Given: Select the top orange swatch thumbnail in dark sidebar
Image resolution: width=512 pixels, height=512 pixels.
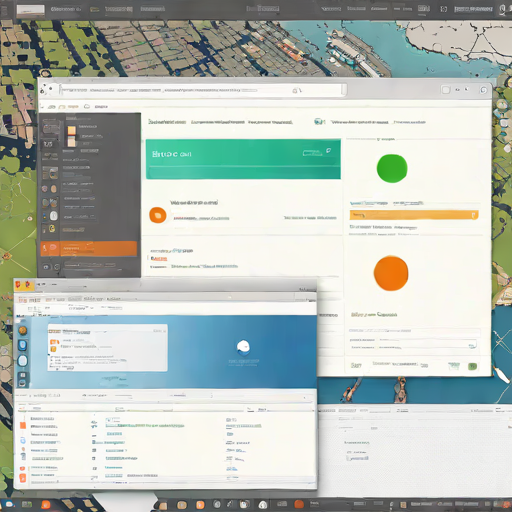Looking at the screenshot, I should (72, 130).
